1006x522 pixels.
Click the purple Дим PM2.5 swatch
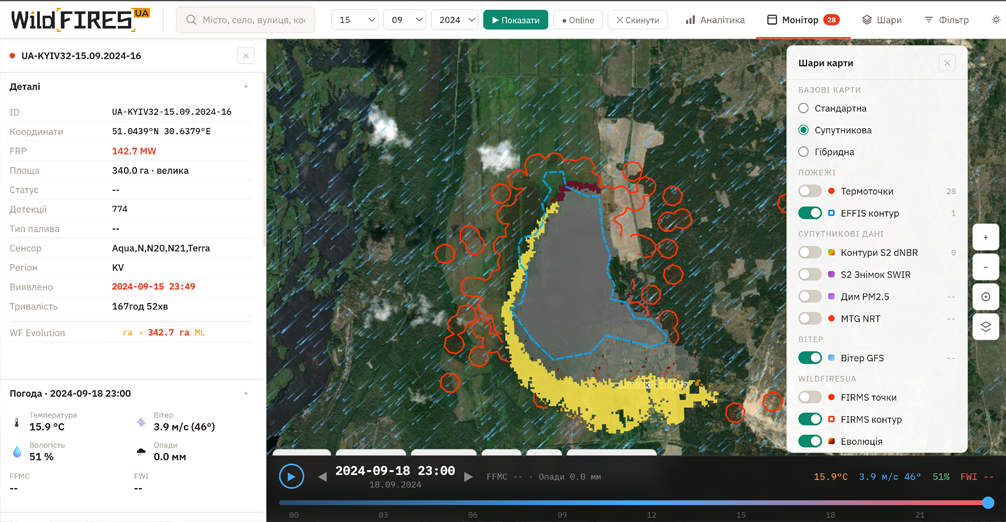(x=831, y=296)
